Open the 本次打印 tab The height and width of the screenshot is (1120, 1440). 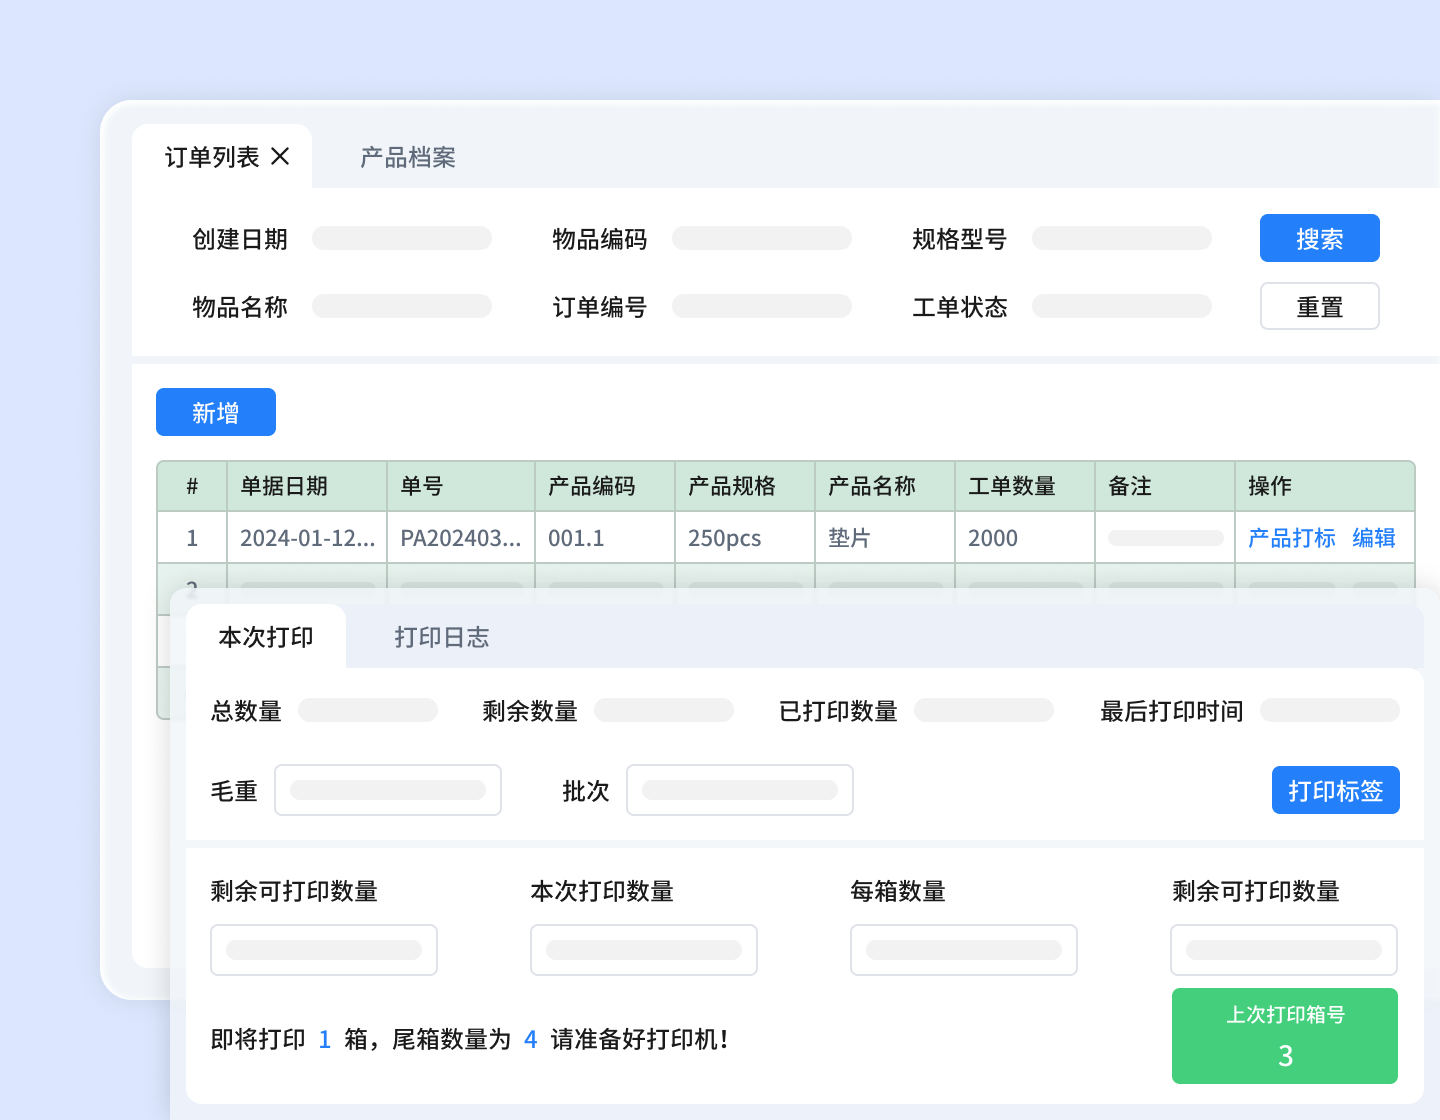click(266, 637)
